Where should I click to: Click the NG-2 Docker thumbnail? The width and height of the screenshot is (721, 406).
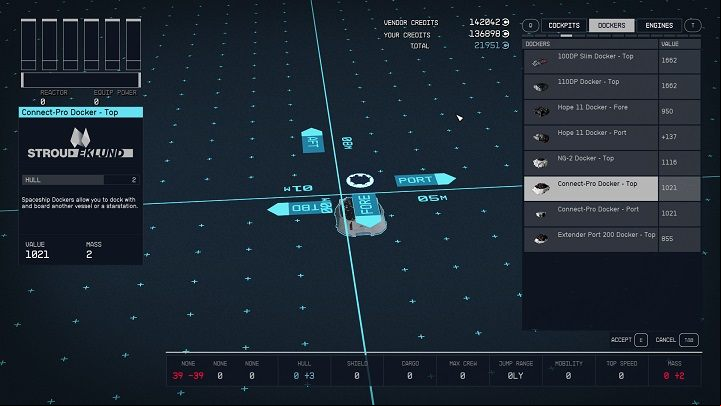(x=541, y=162)
